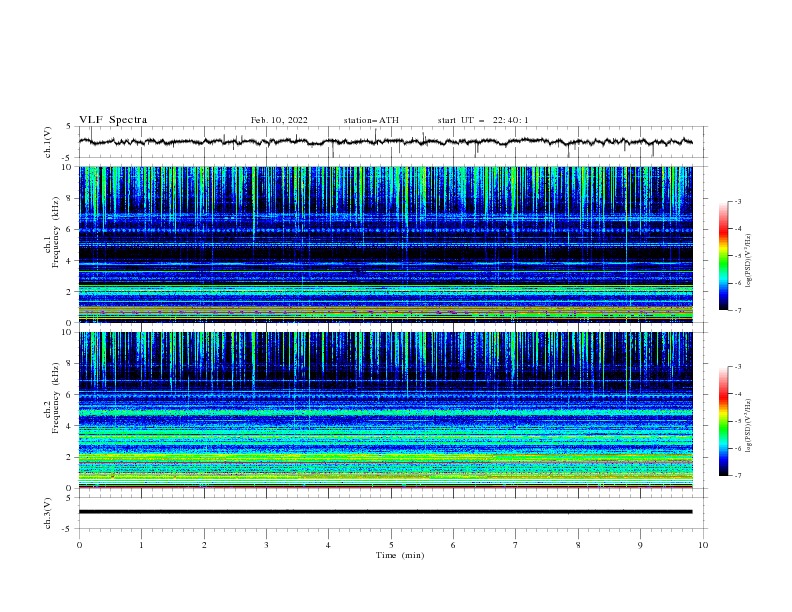
Task: Click the 'Time (min)' axis label
Action: tap(400, 555)
